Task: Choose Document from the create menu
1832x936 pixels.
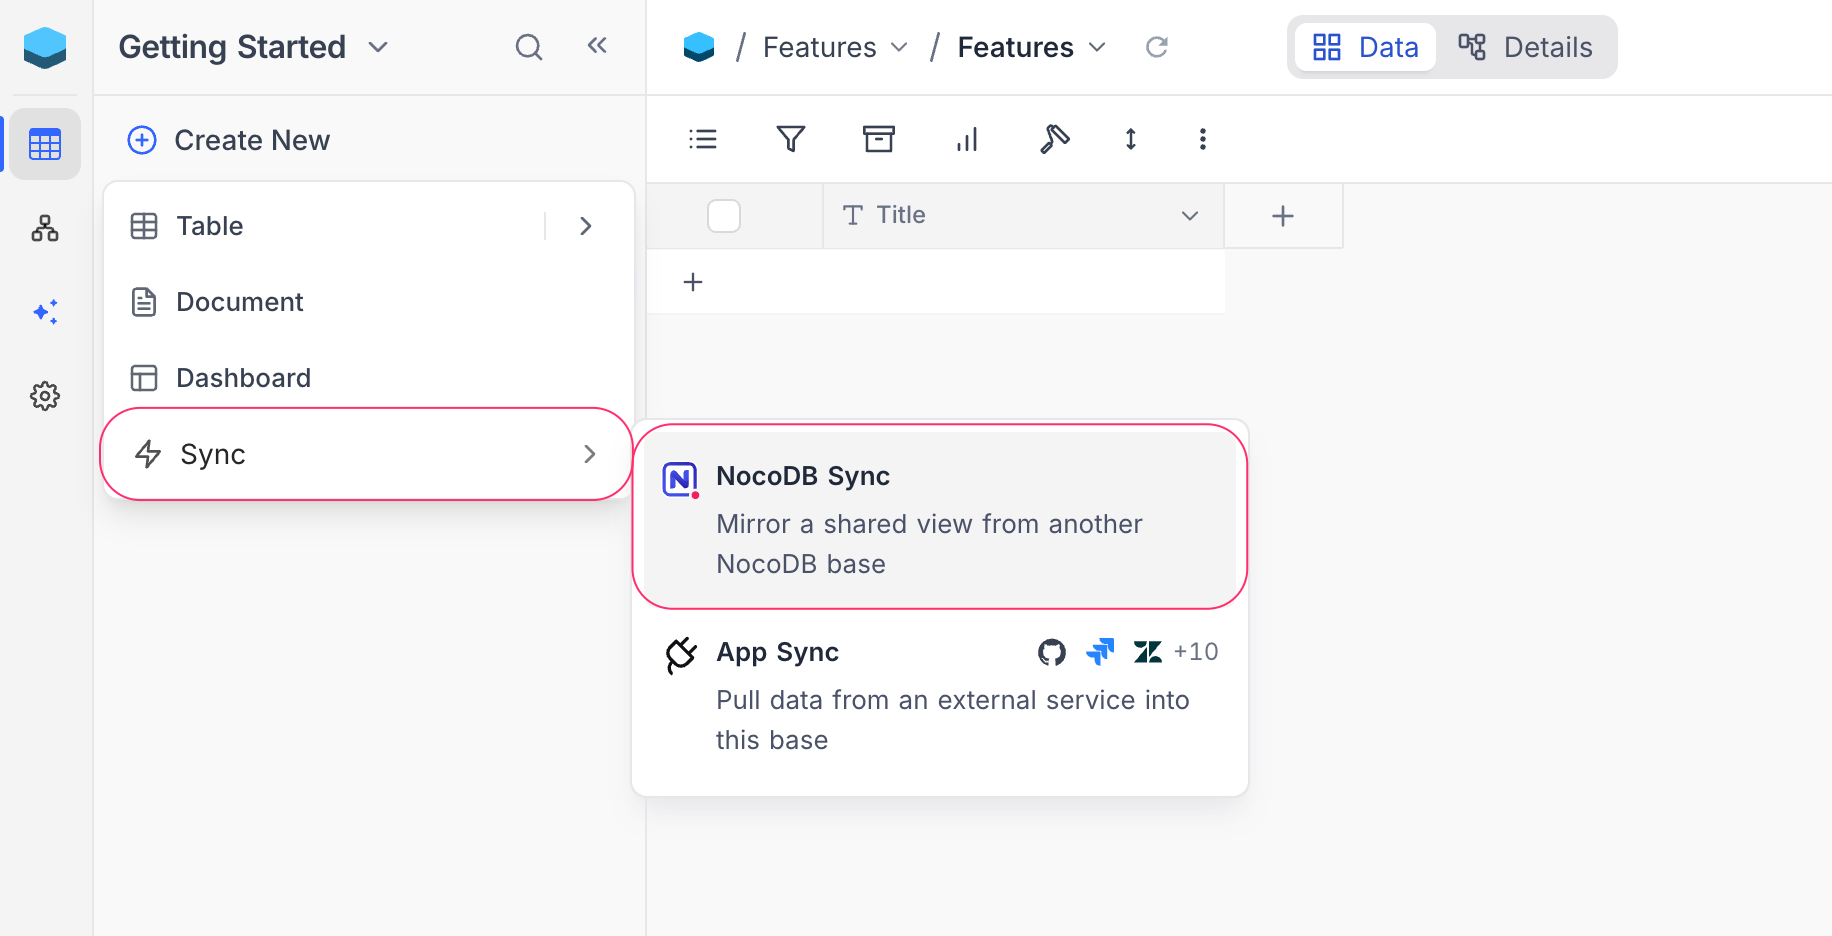Action: point(369,302)
